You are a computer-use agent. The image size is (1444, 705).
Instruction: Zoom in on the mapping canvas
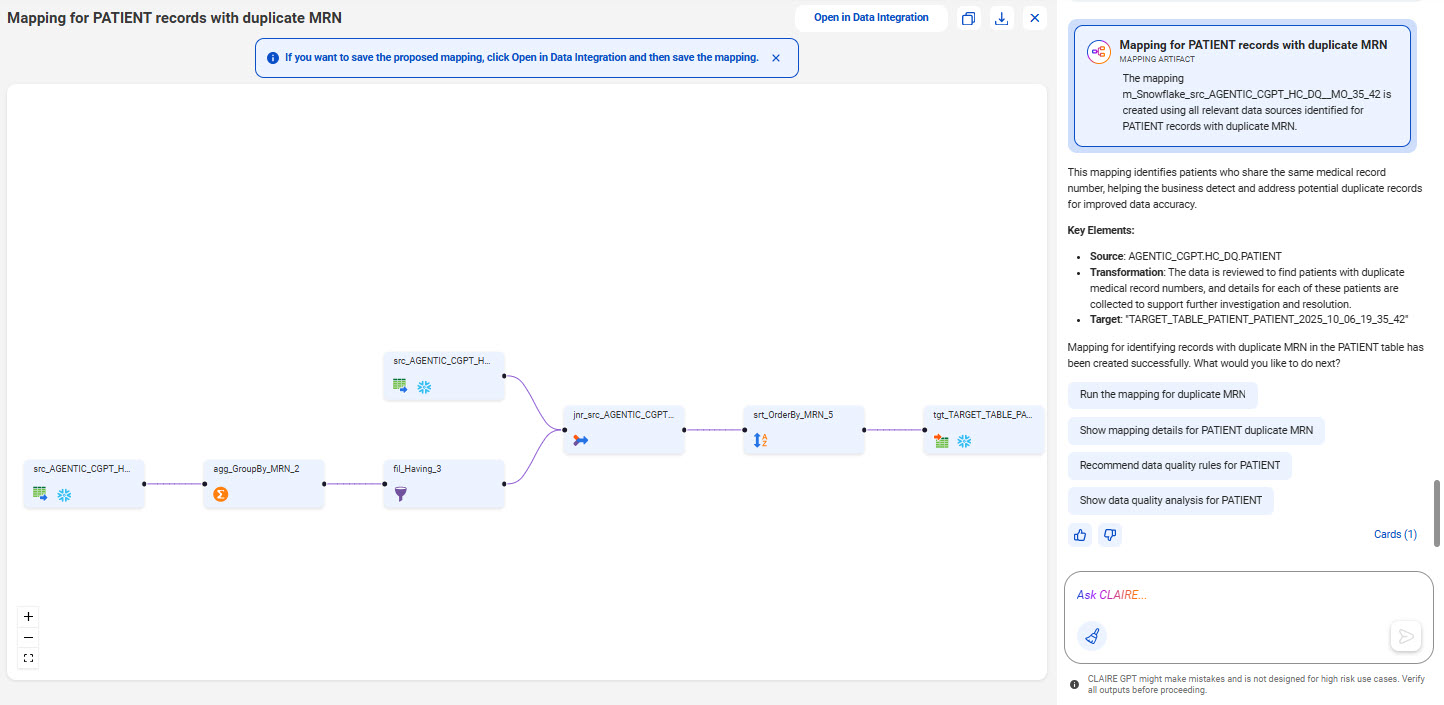click(x=28, y=616)
